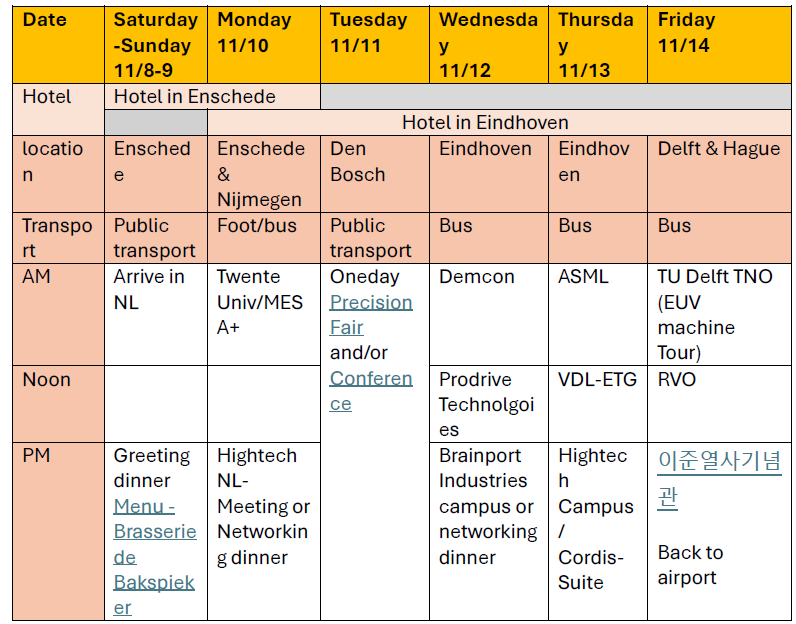This screenshot has height=624, width=796.
Task: Select the ASML cell
Action: coord(598,314)
